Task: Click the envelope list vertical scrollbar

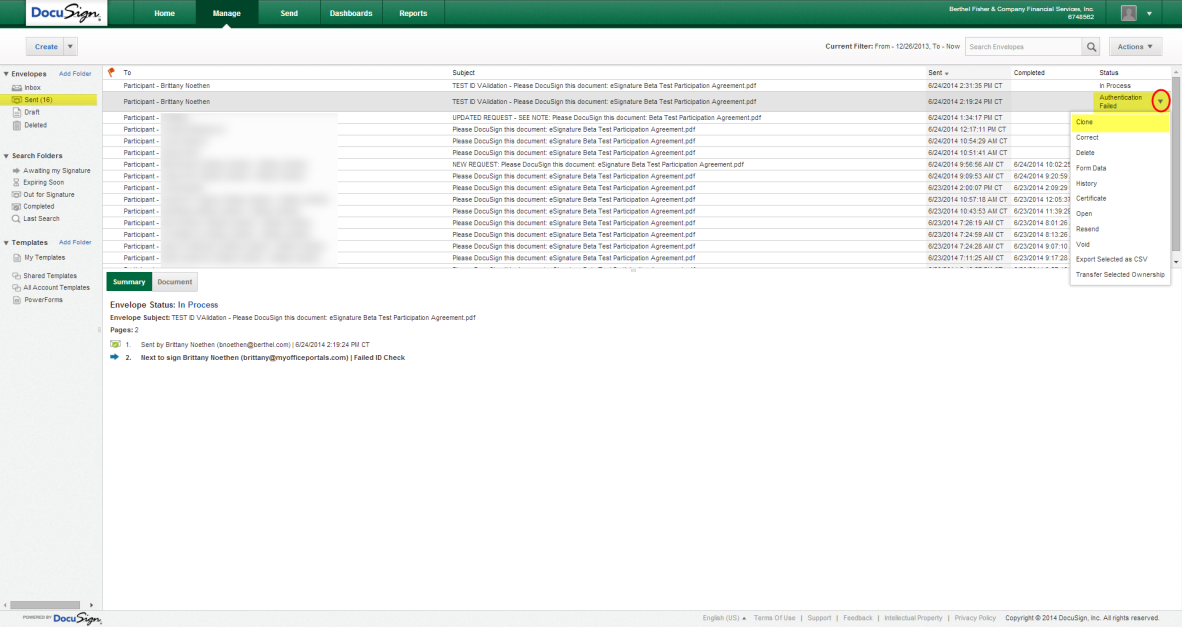Action: coord(1176,166)
